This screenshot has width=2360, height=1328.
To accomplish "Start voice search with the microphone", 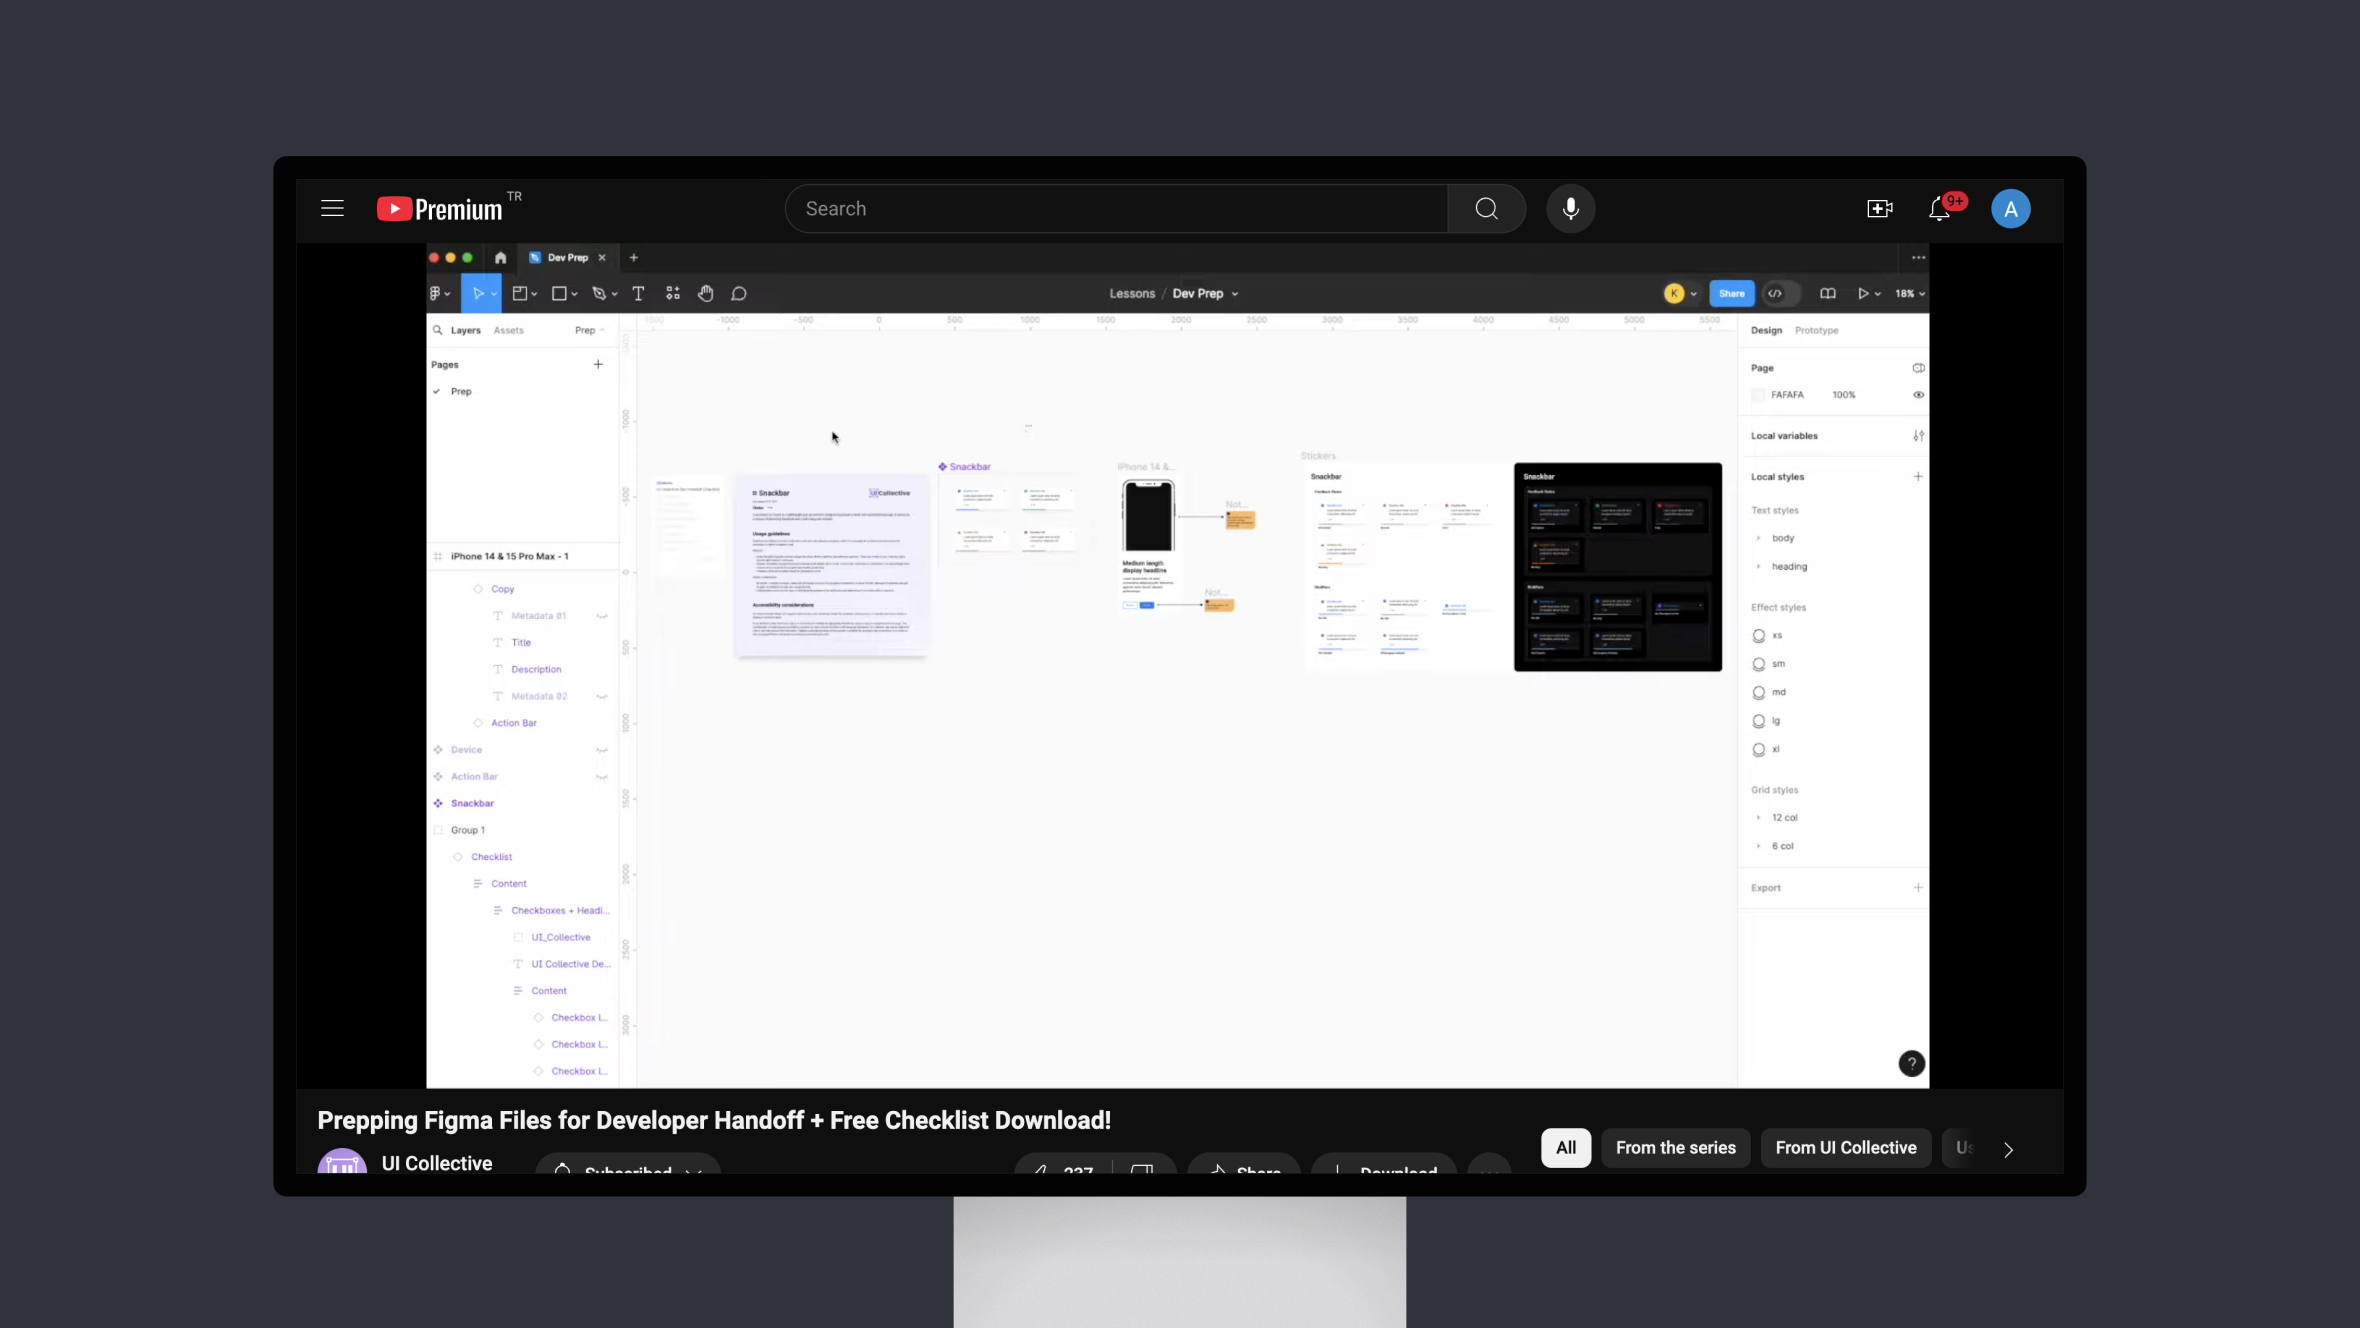I will (x=1570, y=208).
